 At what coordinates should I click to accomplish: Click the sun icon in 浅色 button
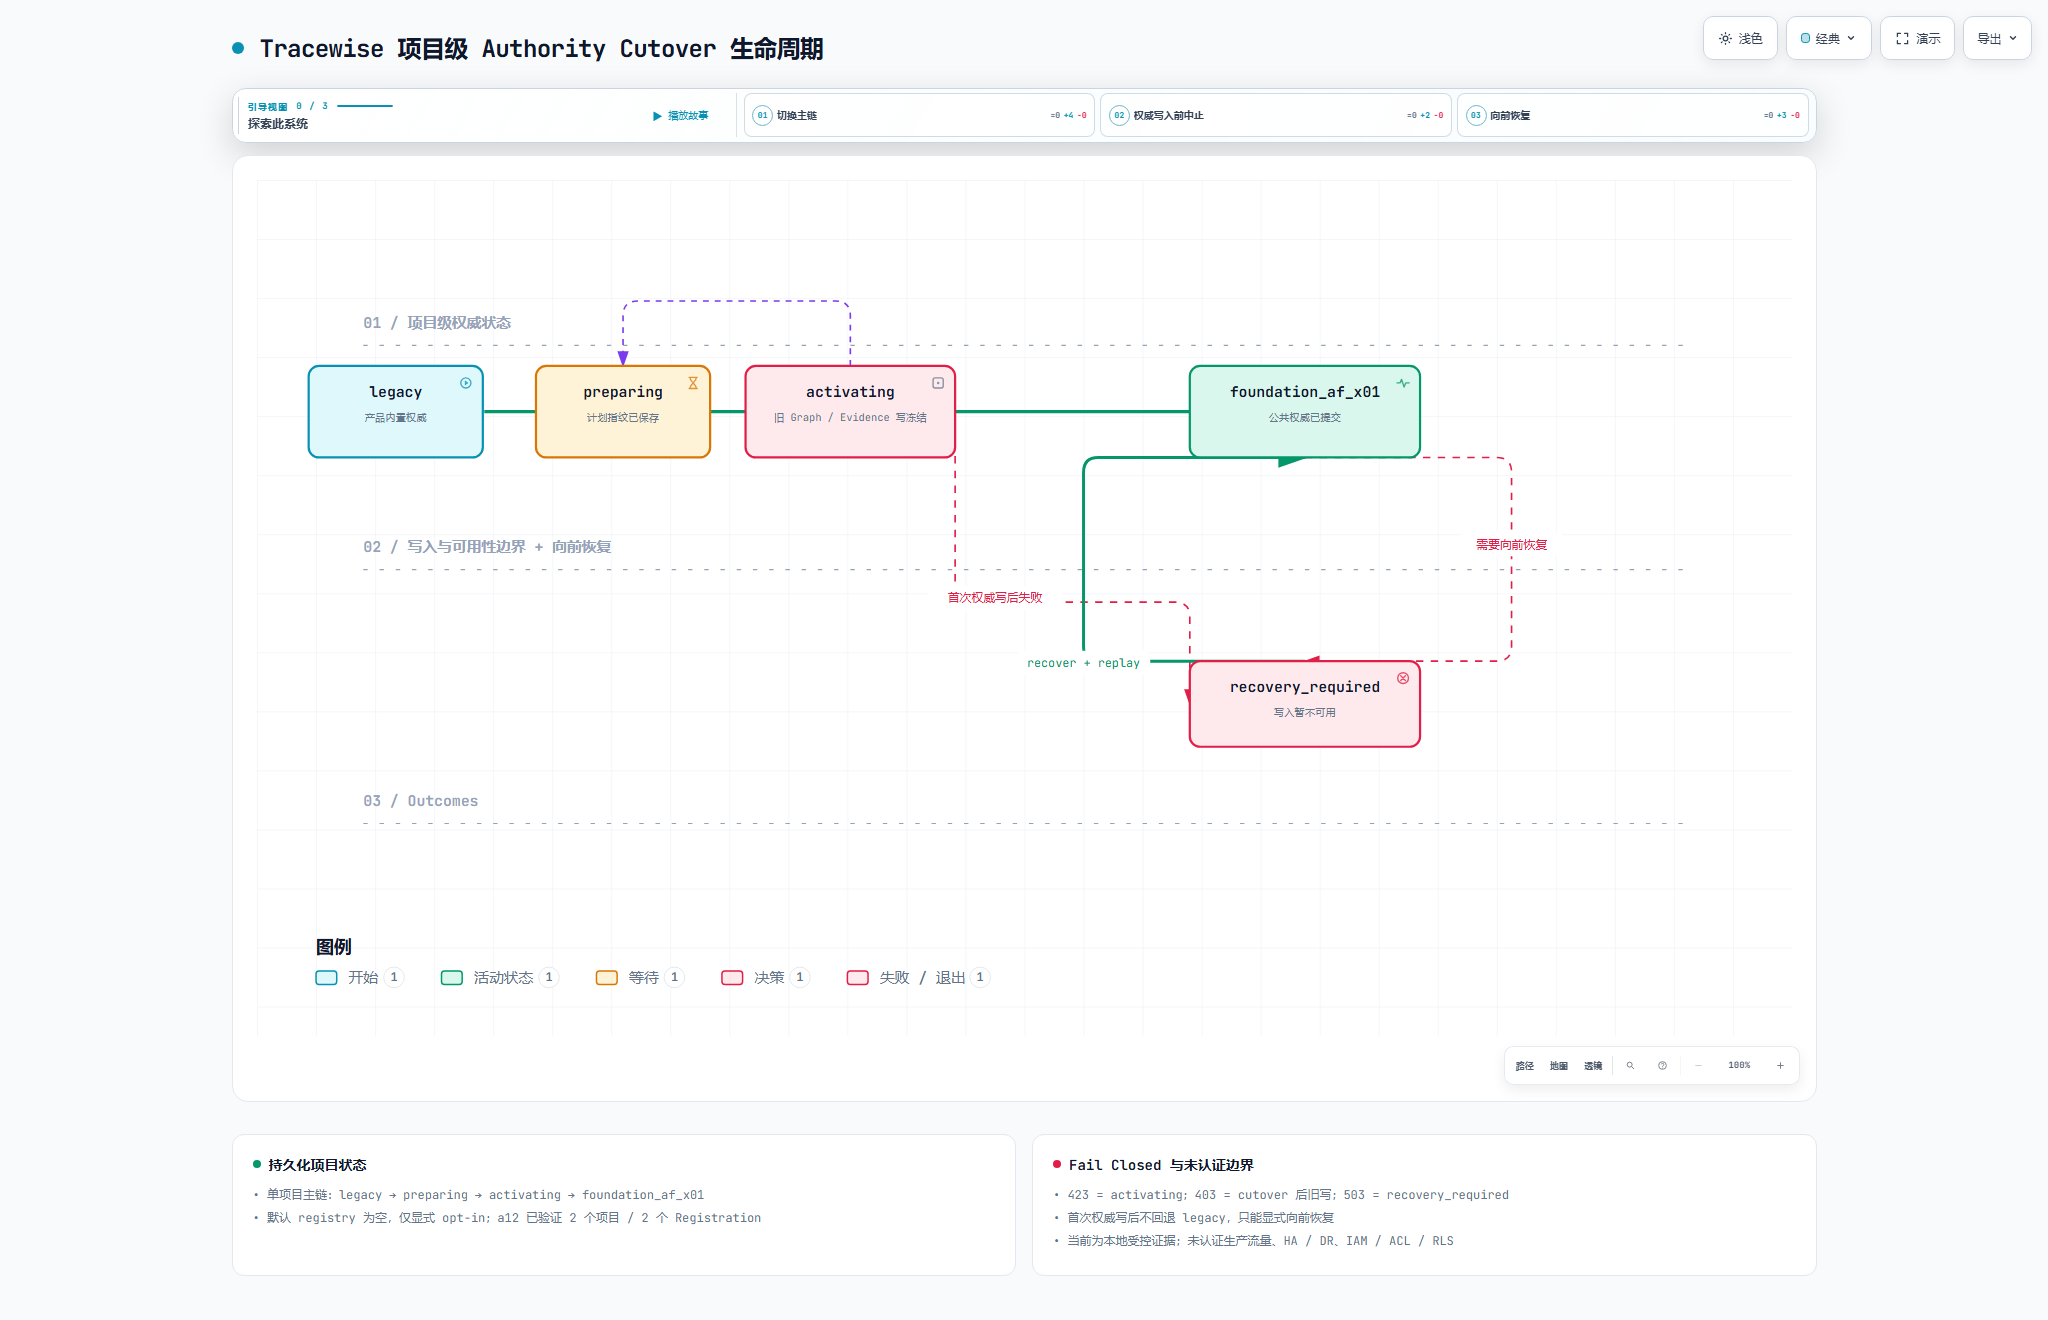point(1725,39)
